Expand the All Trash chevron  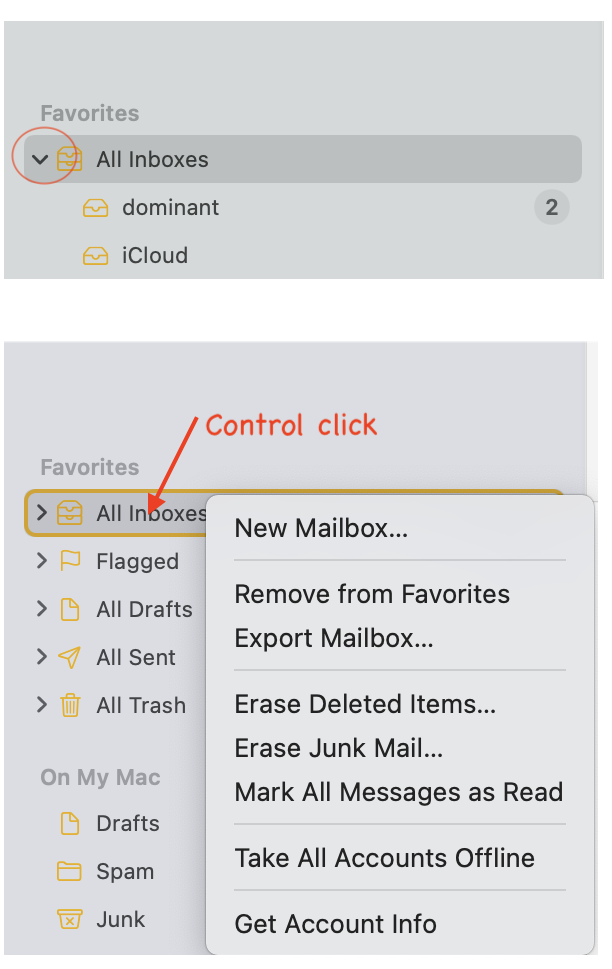pos(41,705)
